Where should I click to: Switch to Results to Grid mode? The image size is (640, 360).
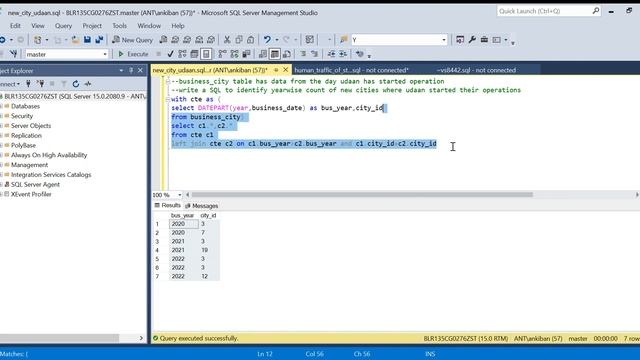[x=275, y=54]
